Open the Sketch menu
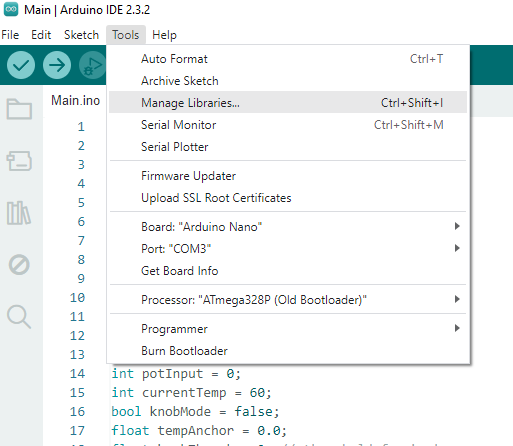The image size is (513, 446). click(81, 35)
